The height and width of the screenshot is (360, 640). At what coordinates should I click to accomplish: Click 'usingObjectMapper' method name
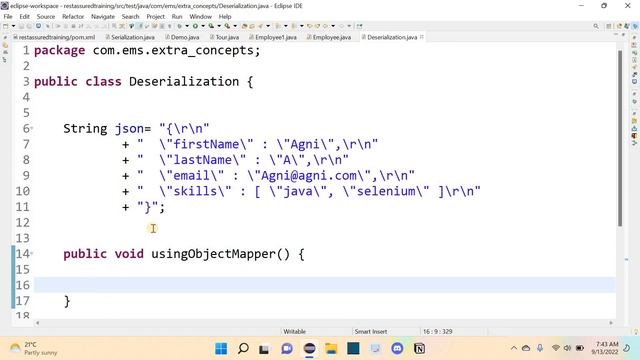click(x=214, y=254)
